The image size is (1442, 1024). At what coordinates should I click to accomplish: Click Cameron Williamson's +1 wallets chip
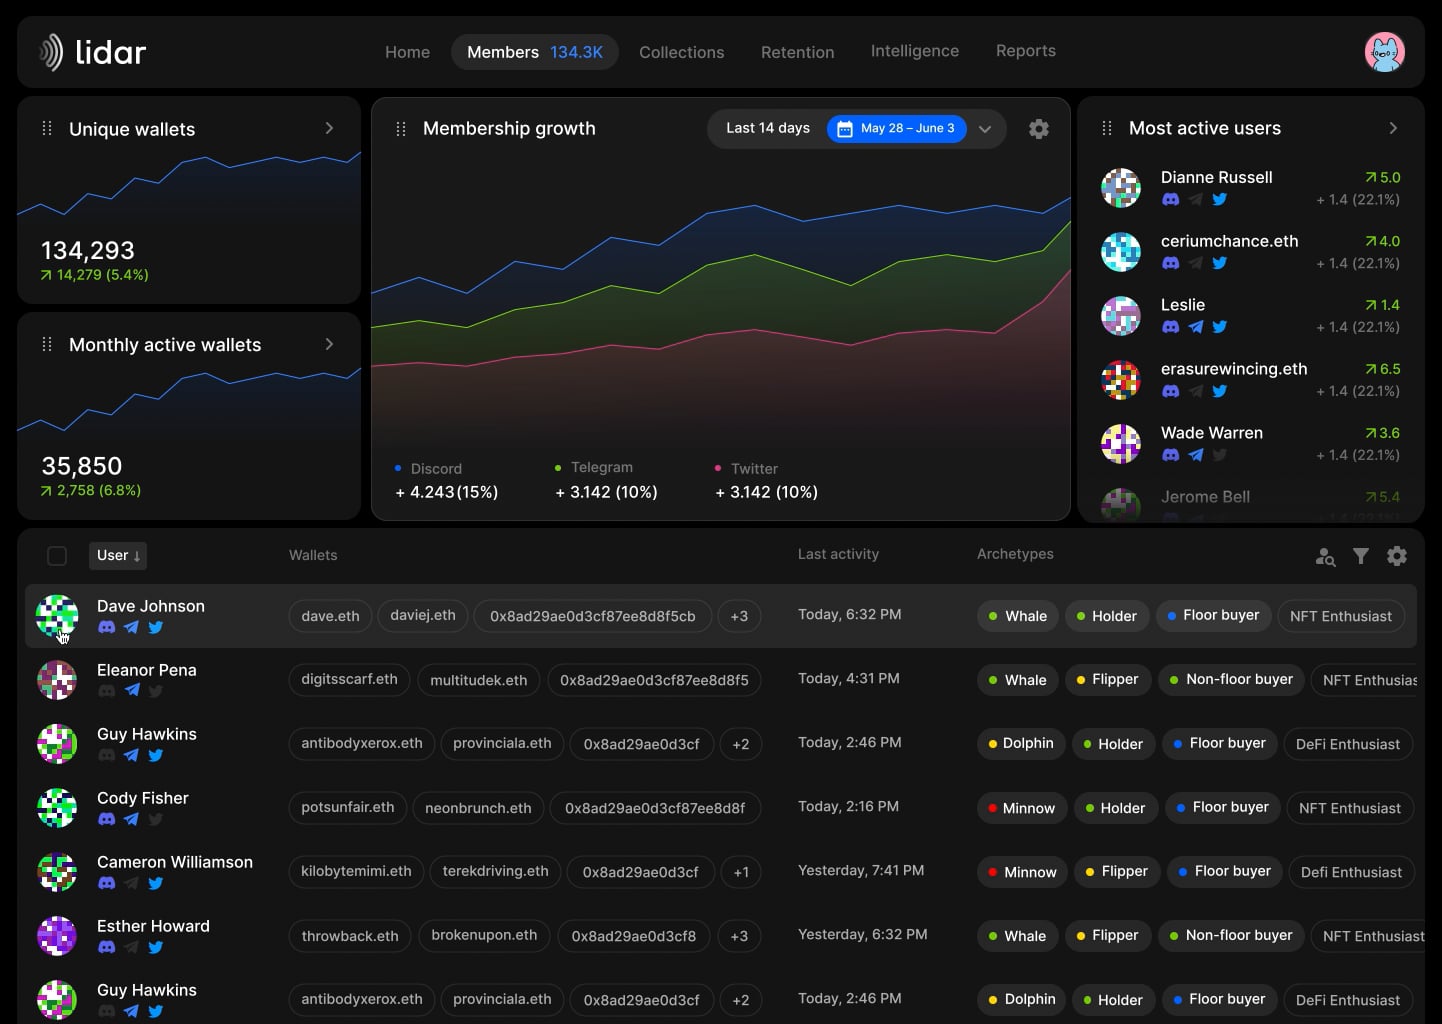tap(741, 872)
